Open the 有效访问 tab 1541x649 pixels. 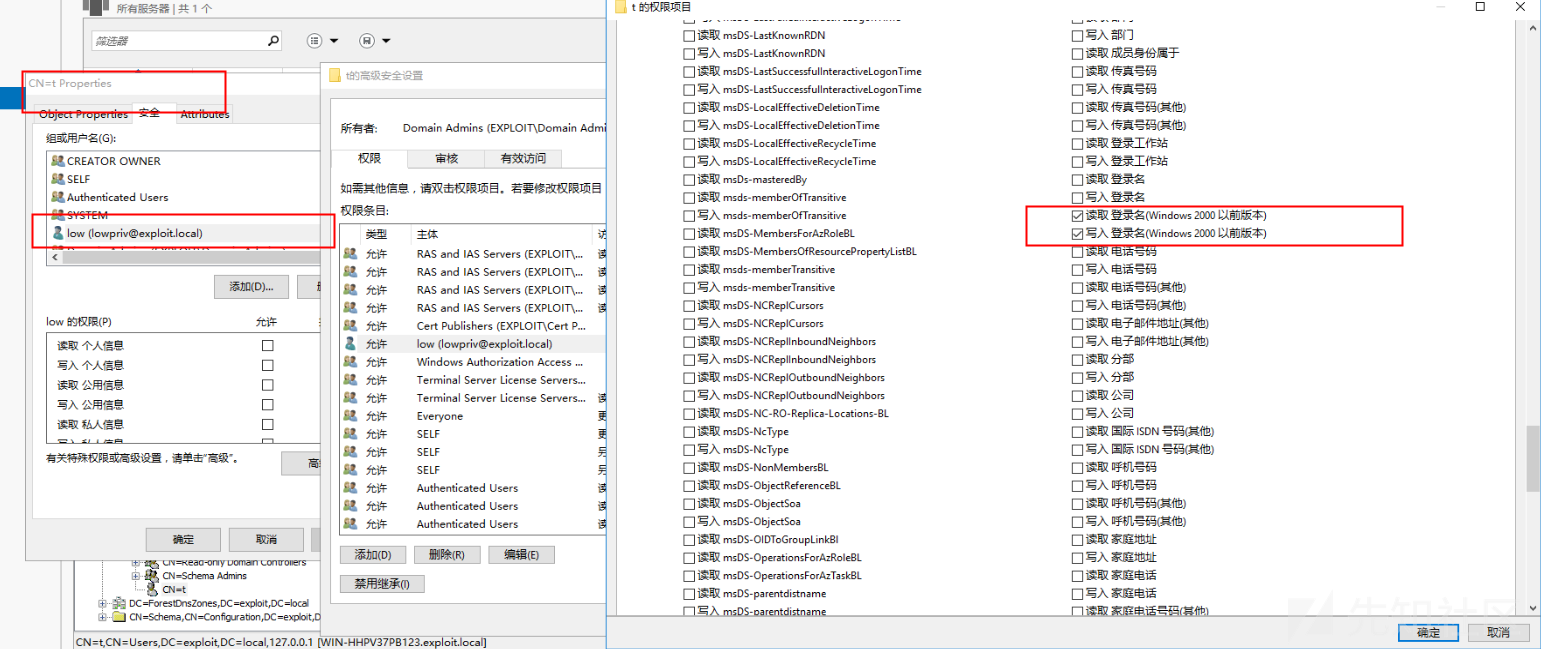point(522,158)
